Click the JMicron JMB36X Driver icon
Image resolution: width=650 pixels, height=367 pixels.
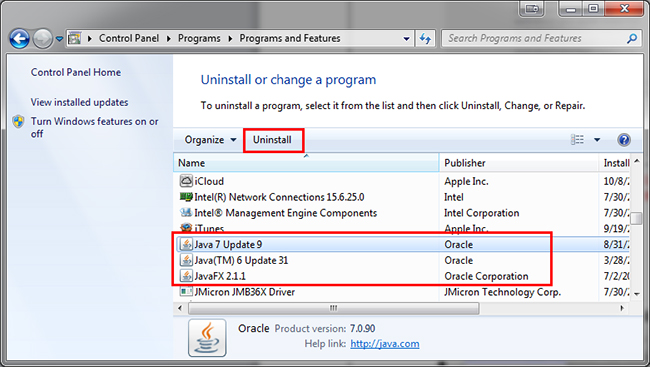[x=186, y=291]
